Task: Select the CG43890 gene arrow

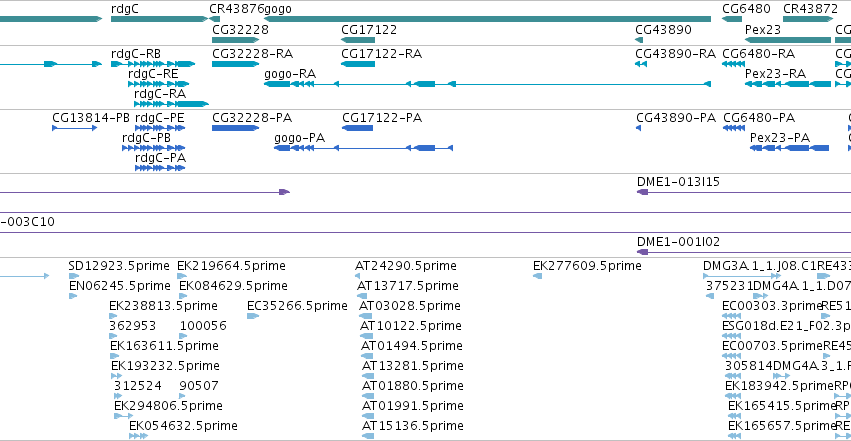Action: point(639,40)
